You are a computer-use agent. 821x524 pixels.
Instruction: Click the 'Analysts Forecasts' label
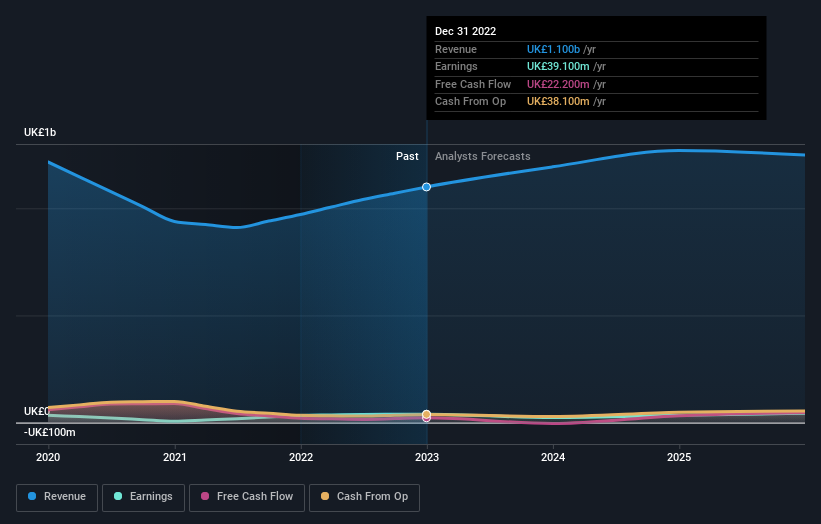(483, 156)
